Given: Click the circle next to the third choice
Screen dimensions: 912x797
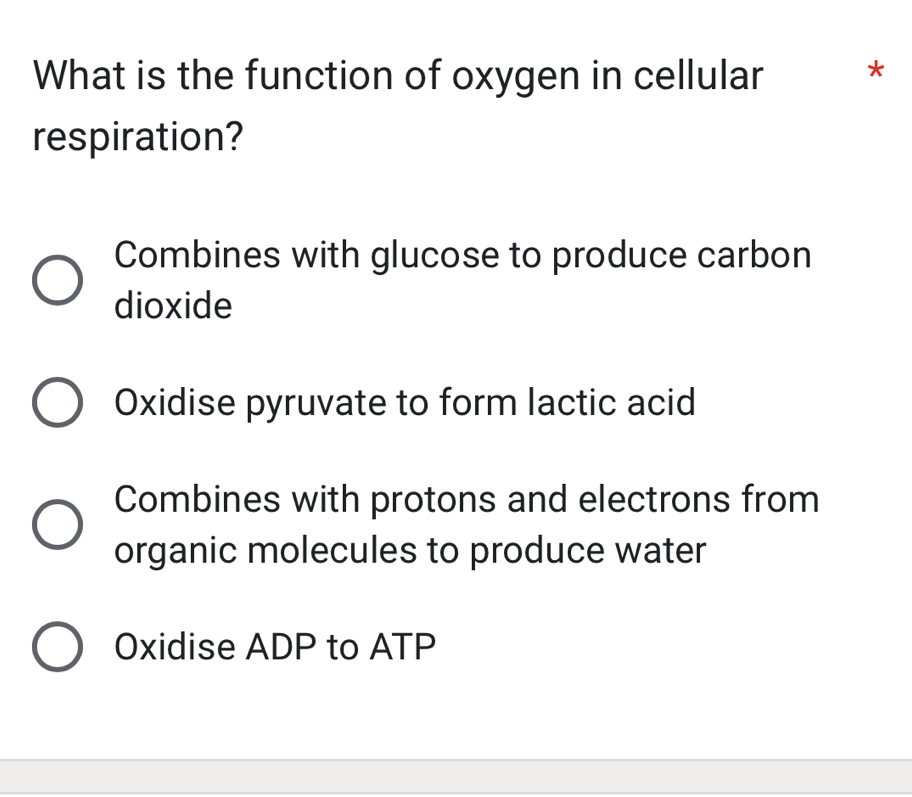Looking at the screenshot, I should tap(57, 524).
